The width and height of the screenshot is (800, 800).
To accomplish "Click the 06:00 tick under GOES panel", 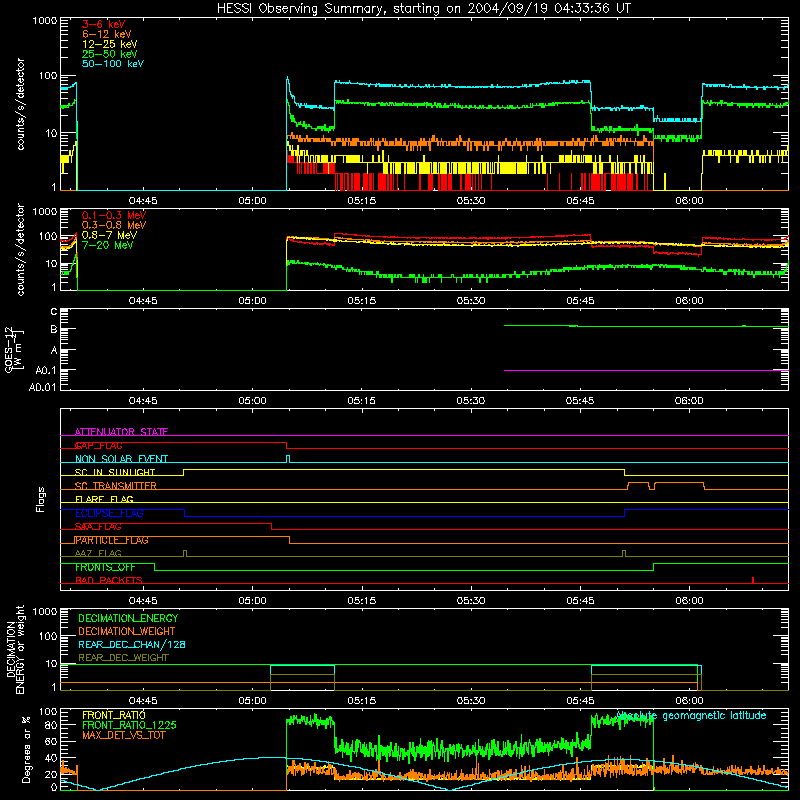I will pyautogui.click(x=689, y=401).
